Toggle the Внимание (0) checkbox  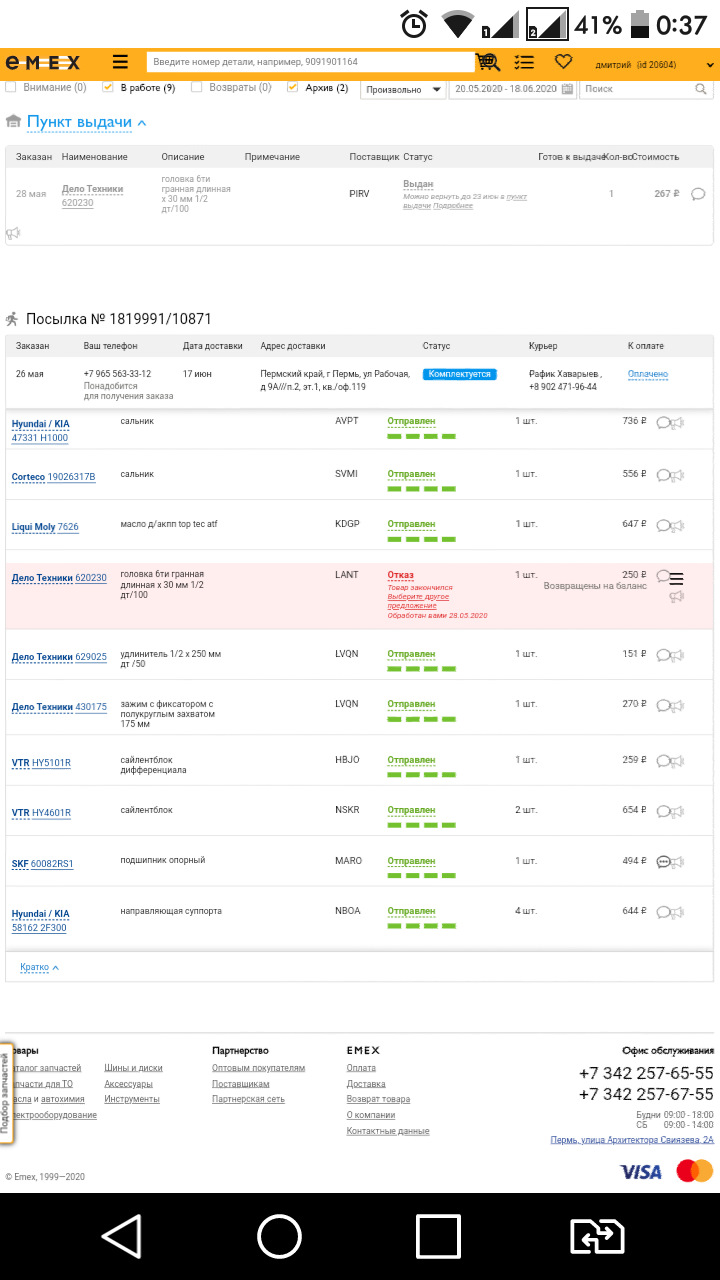[x=11, y=88]
